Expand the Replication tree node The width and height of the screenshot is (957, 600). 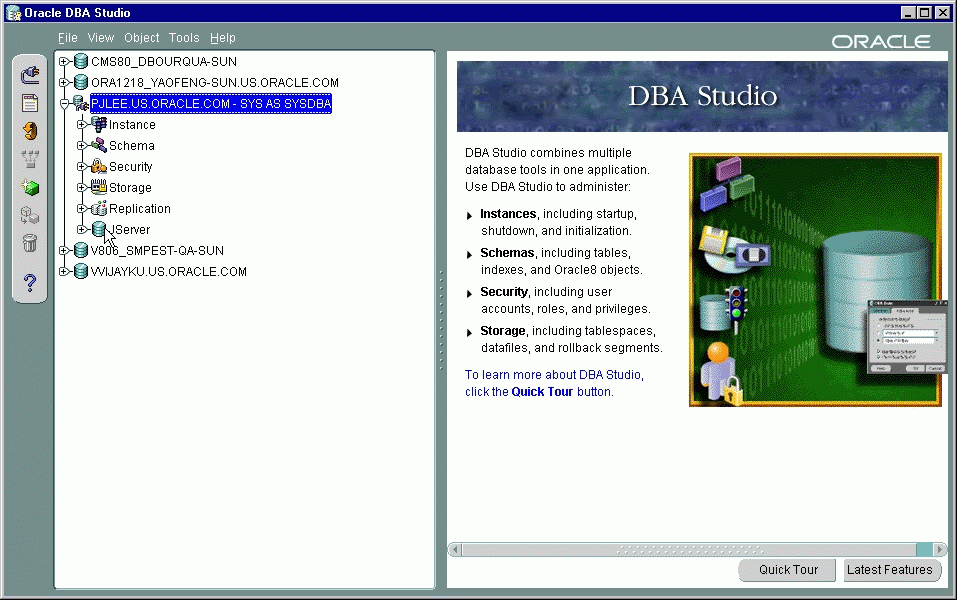pos(84,208)
